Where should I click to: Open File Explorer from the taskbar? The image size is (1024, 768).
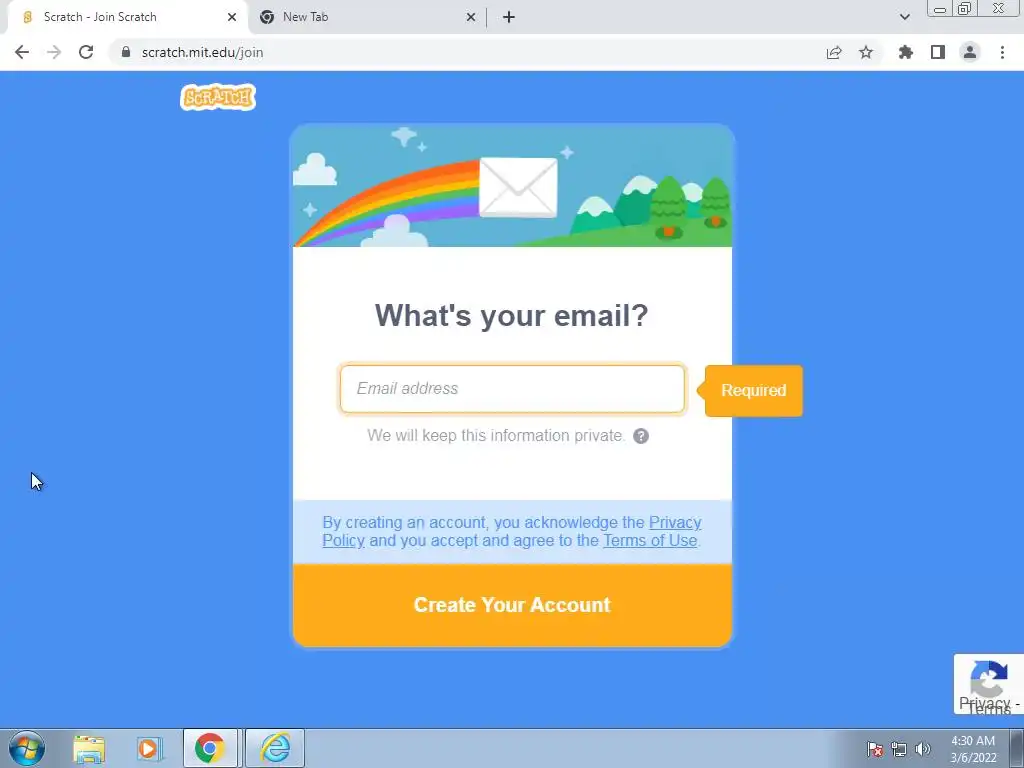(89, 748)
